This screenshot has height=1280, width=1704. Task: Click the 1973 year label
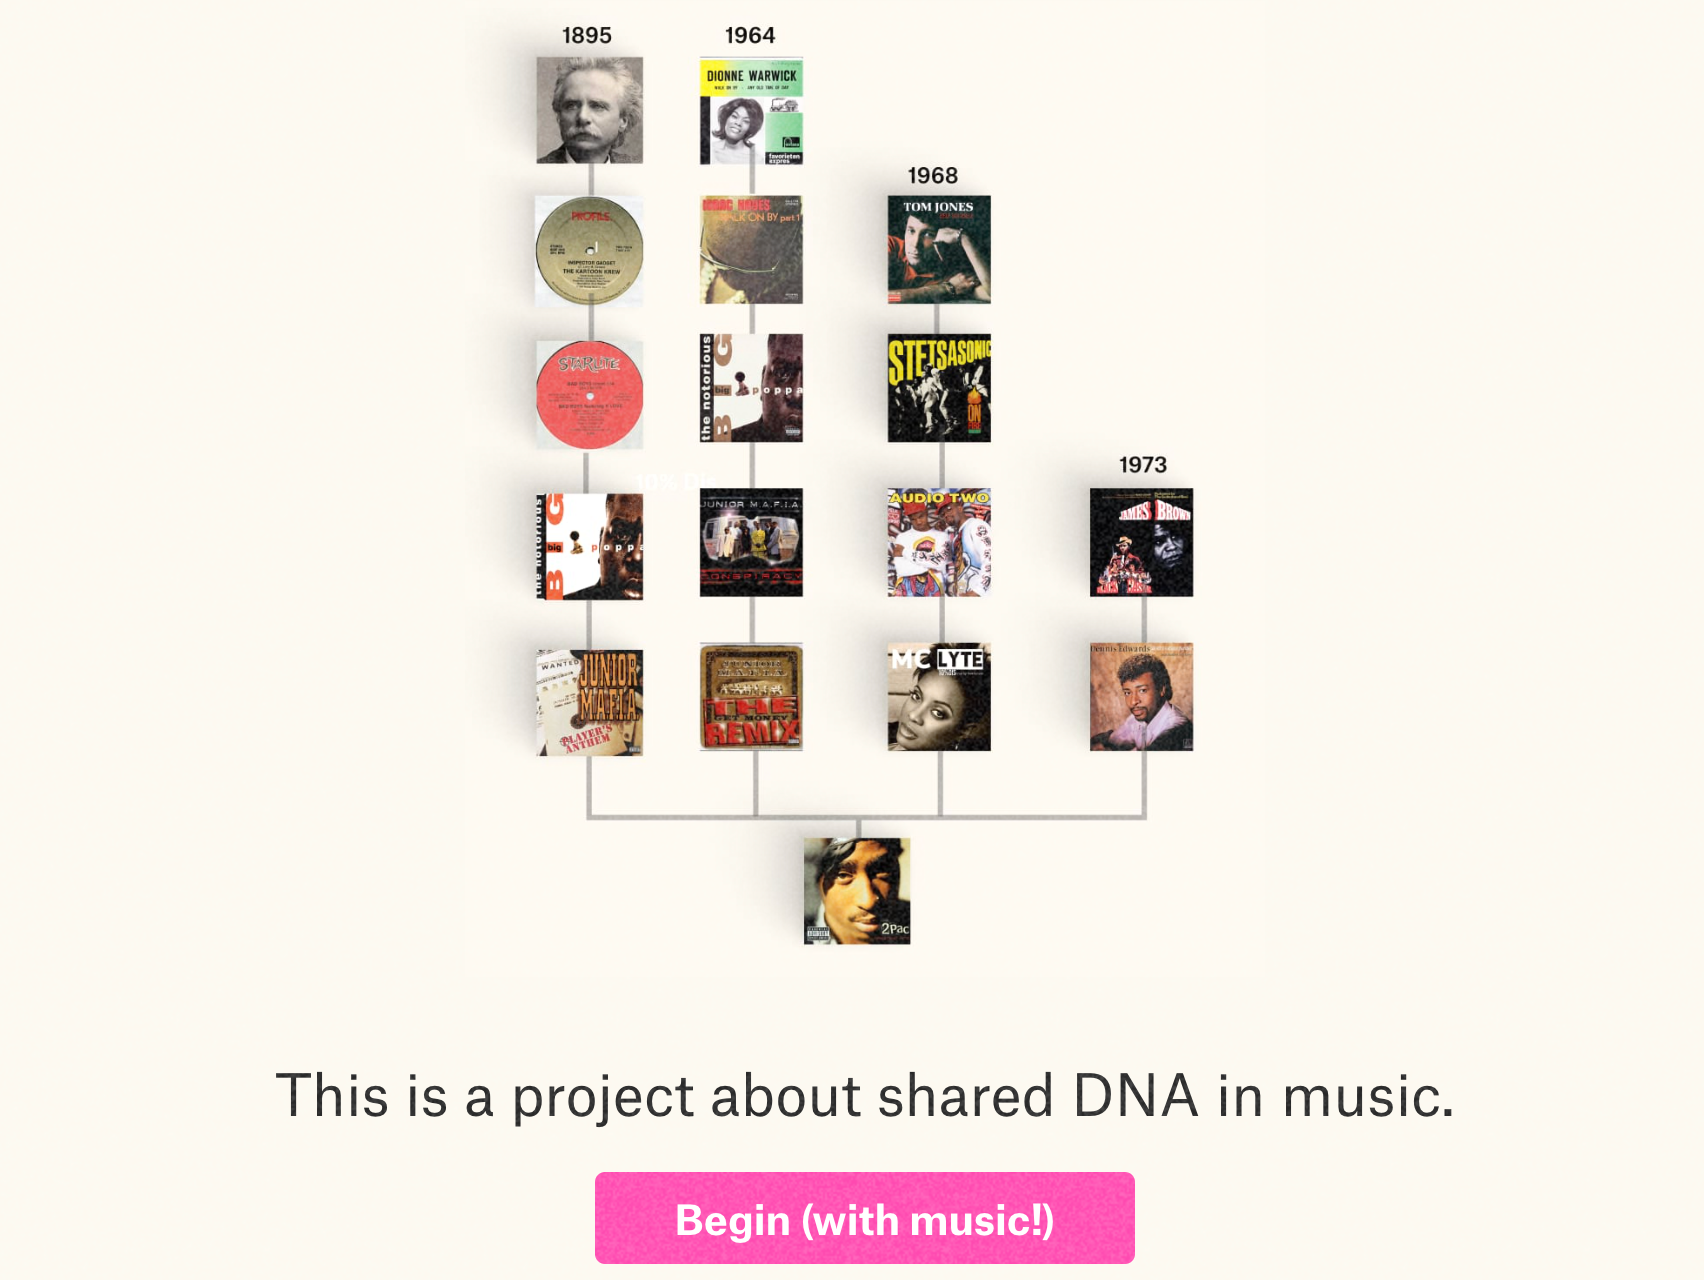tap(1142, 464)
